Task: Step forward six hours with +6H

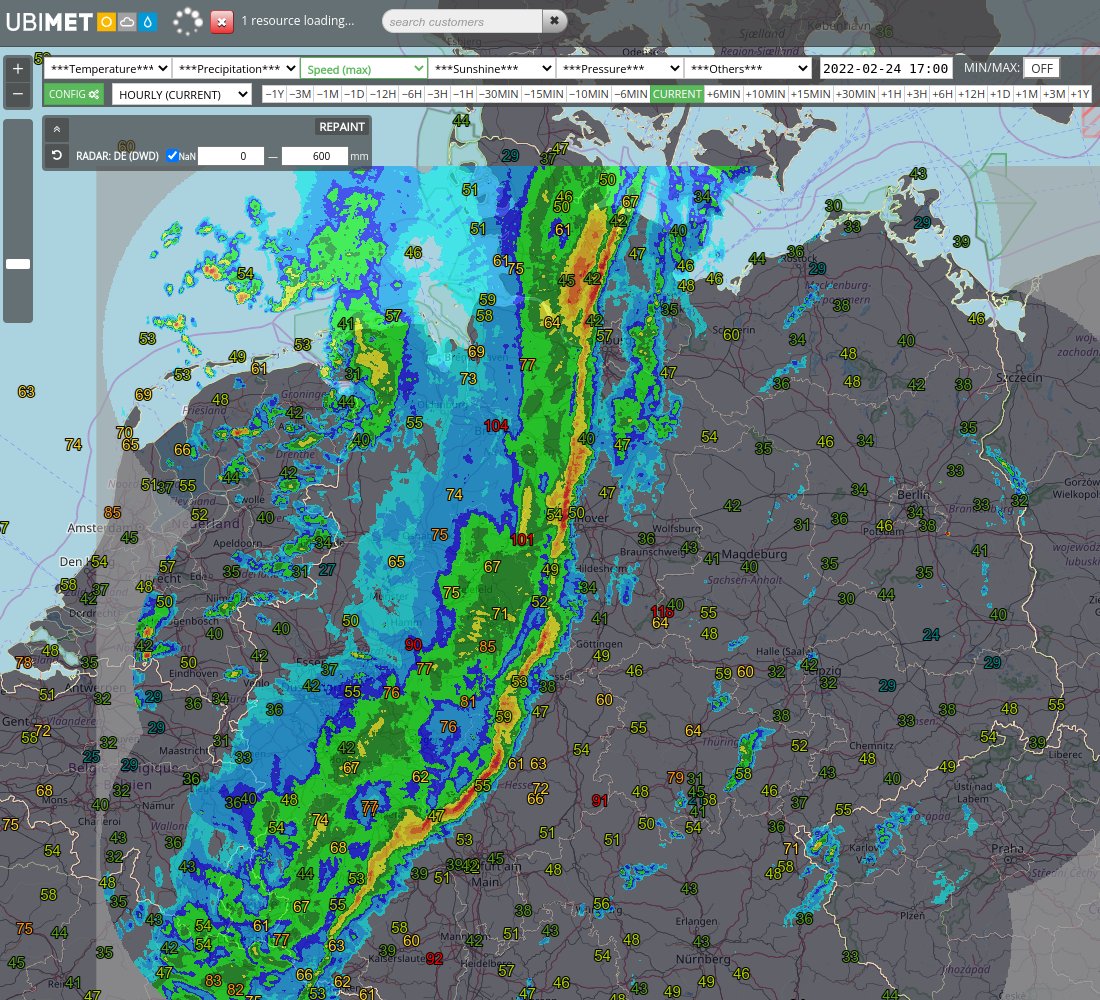Action: (x=942, y=94)
